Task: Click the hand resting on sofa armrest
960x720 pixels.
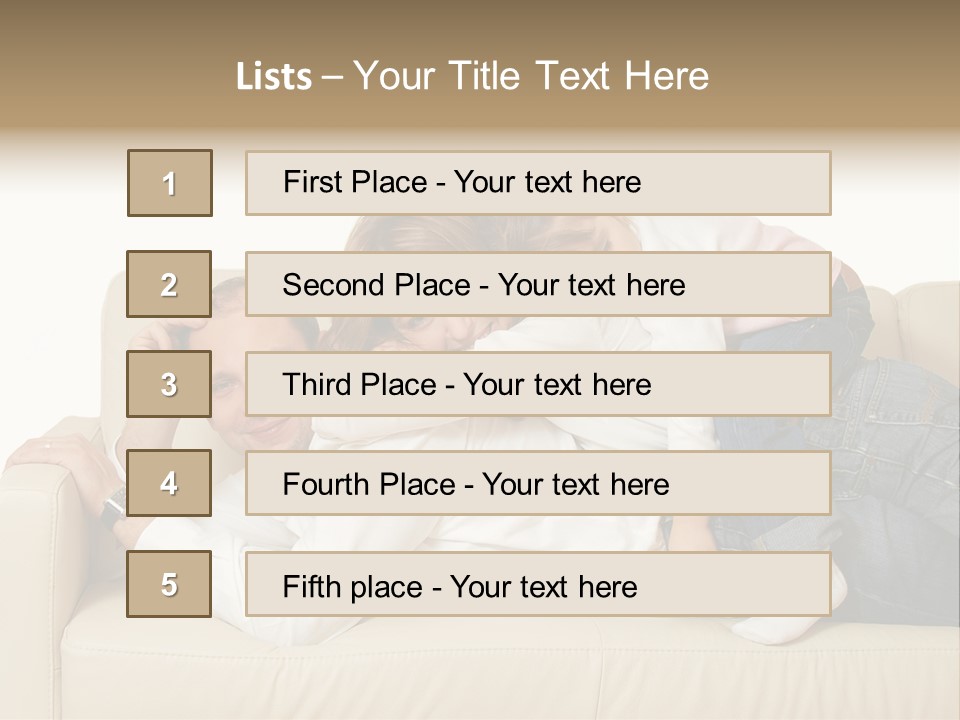Action: [60, 450]
